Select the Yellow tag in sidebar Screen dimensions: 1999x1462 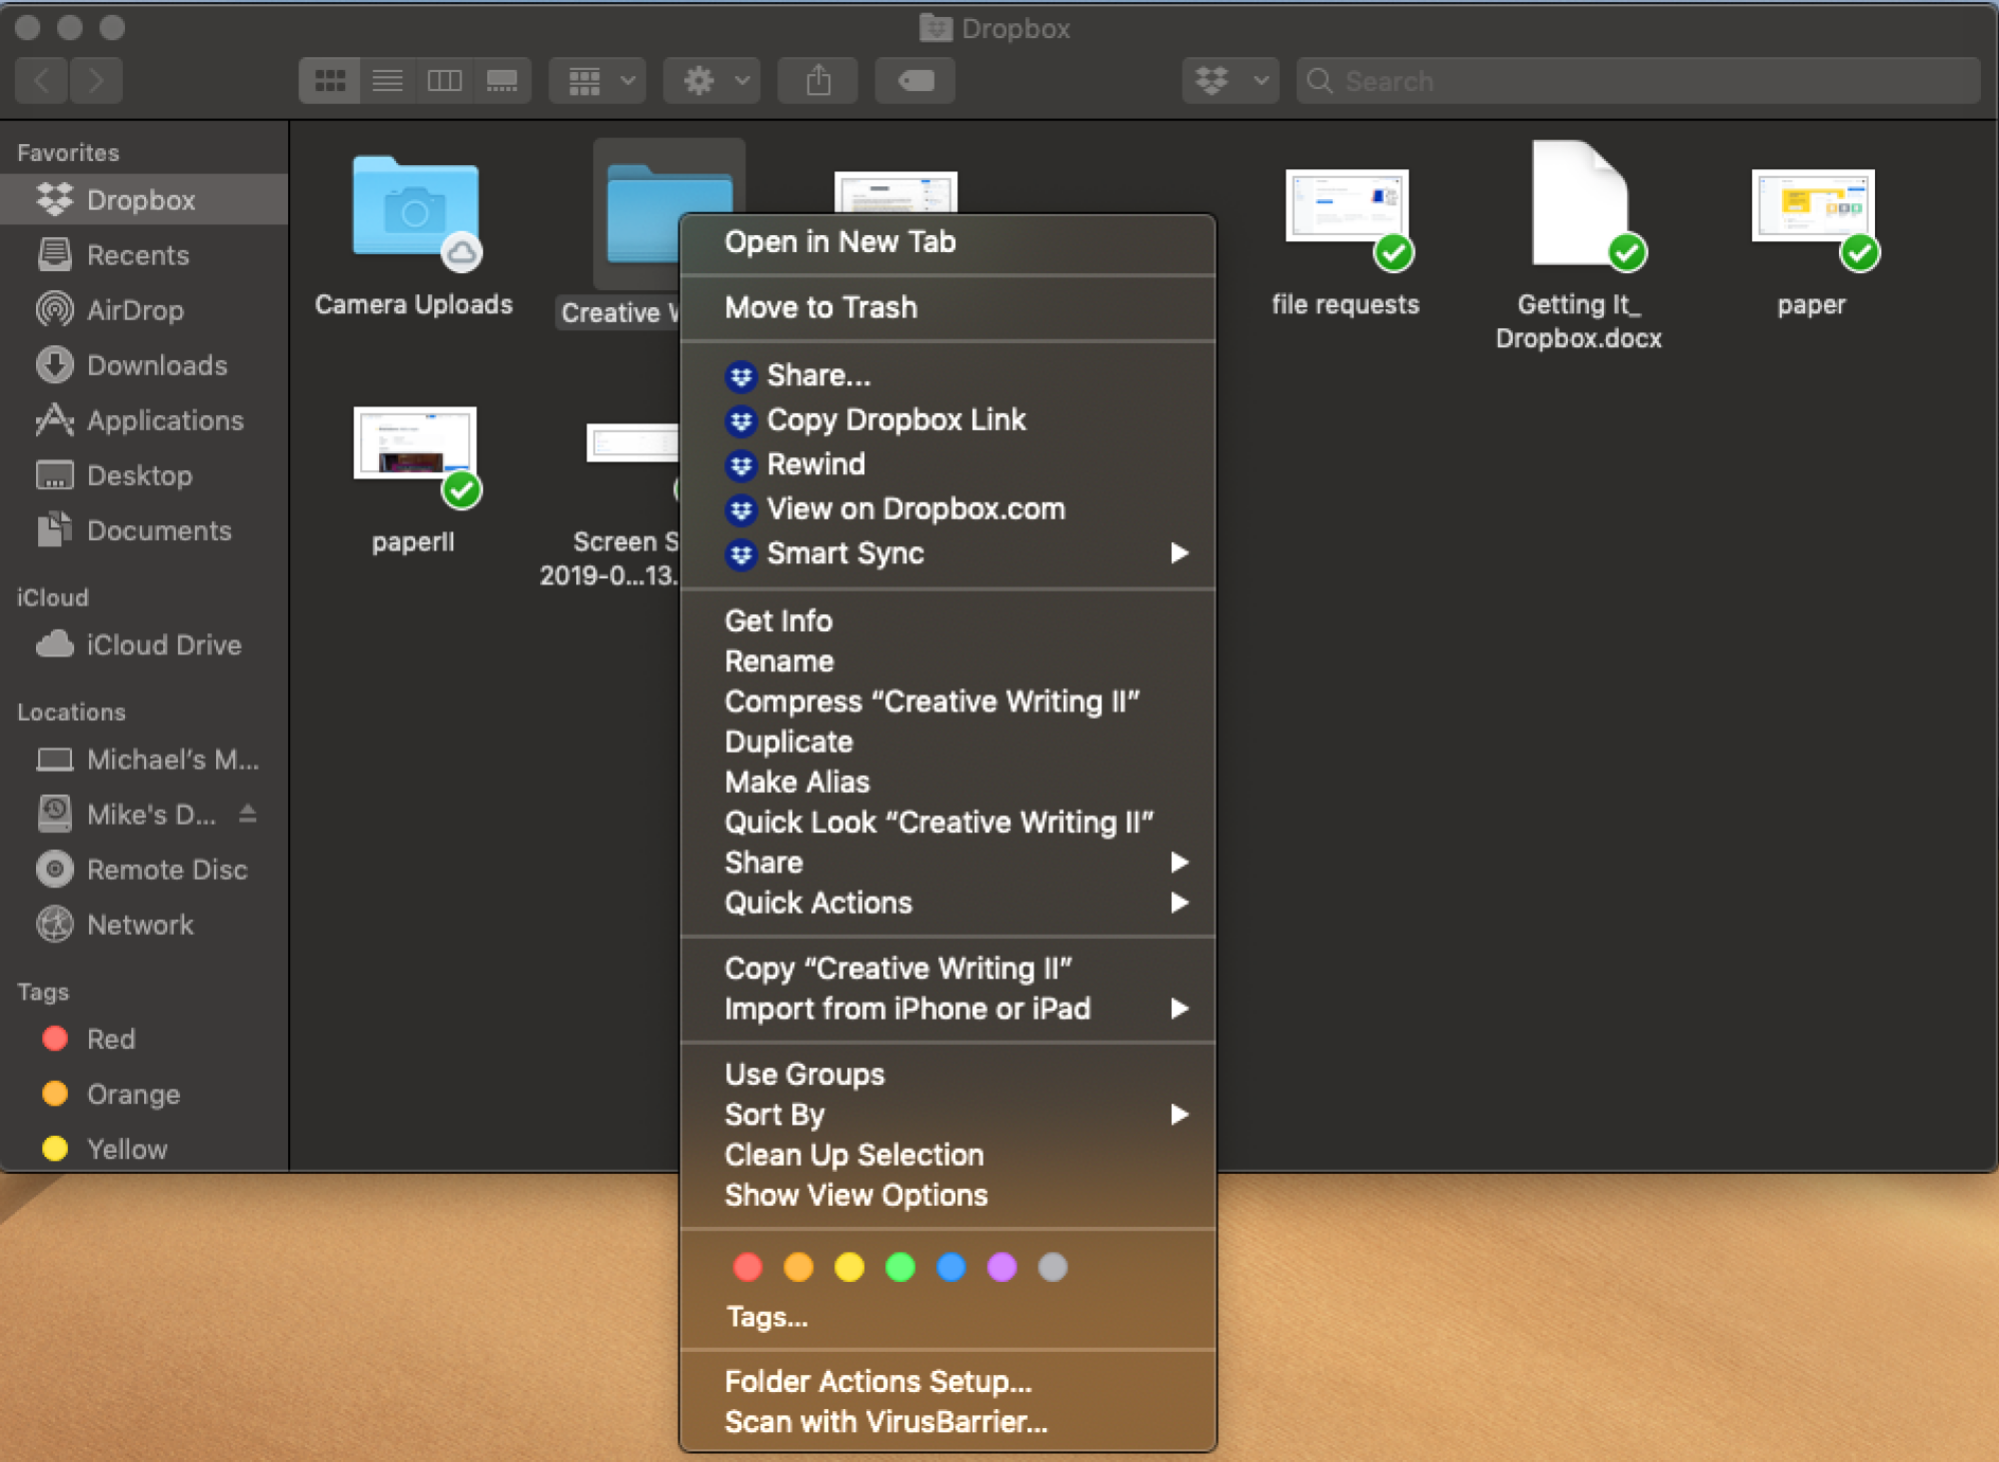point(144,1149)
